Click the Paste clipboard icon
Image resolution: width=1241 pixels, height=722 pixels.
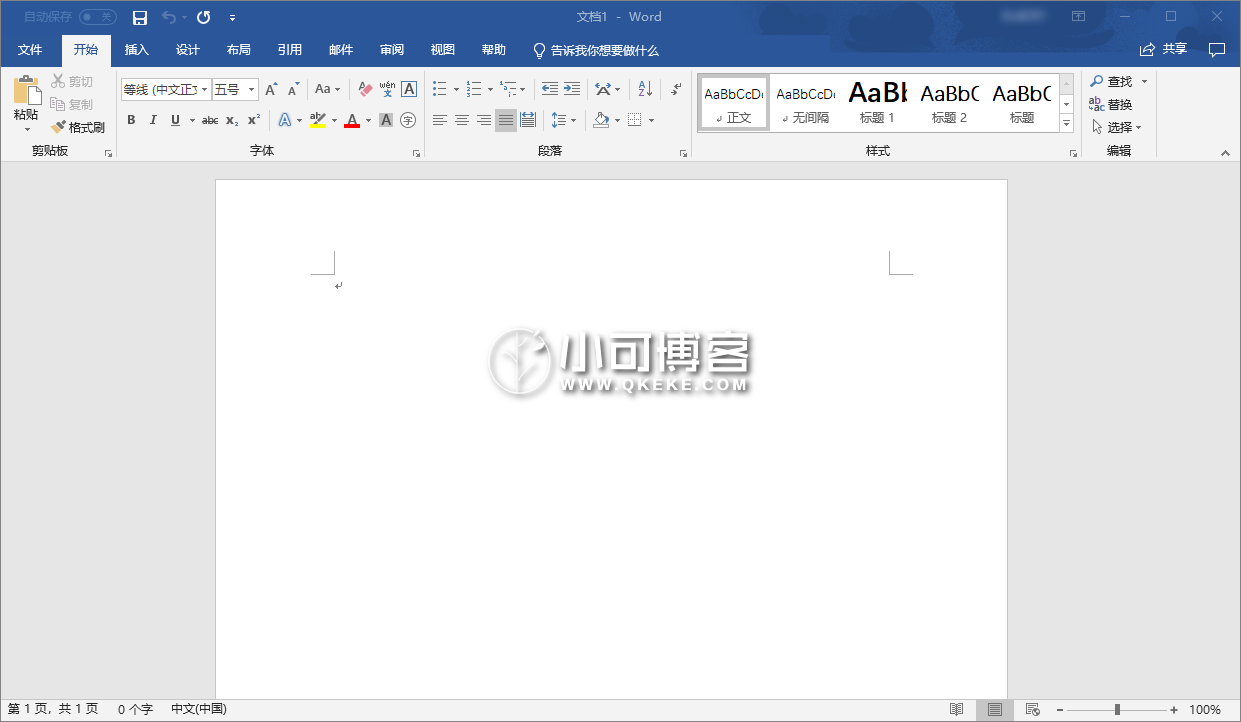click(26, 91)
